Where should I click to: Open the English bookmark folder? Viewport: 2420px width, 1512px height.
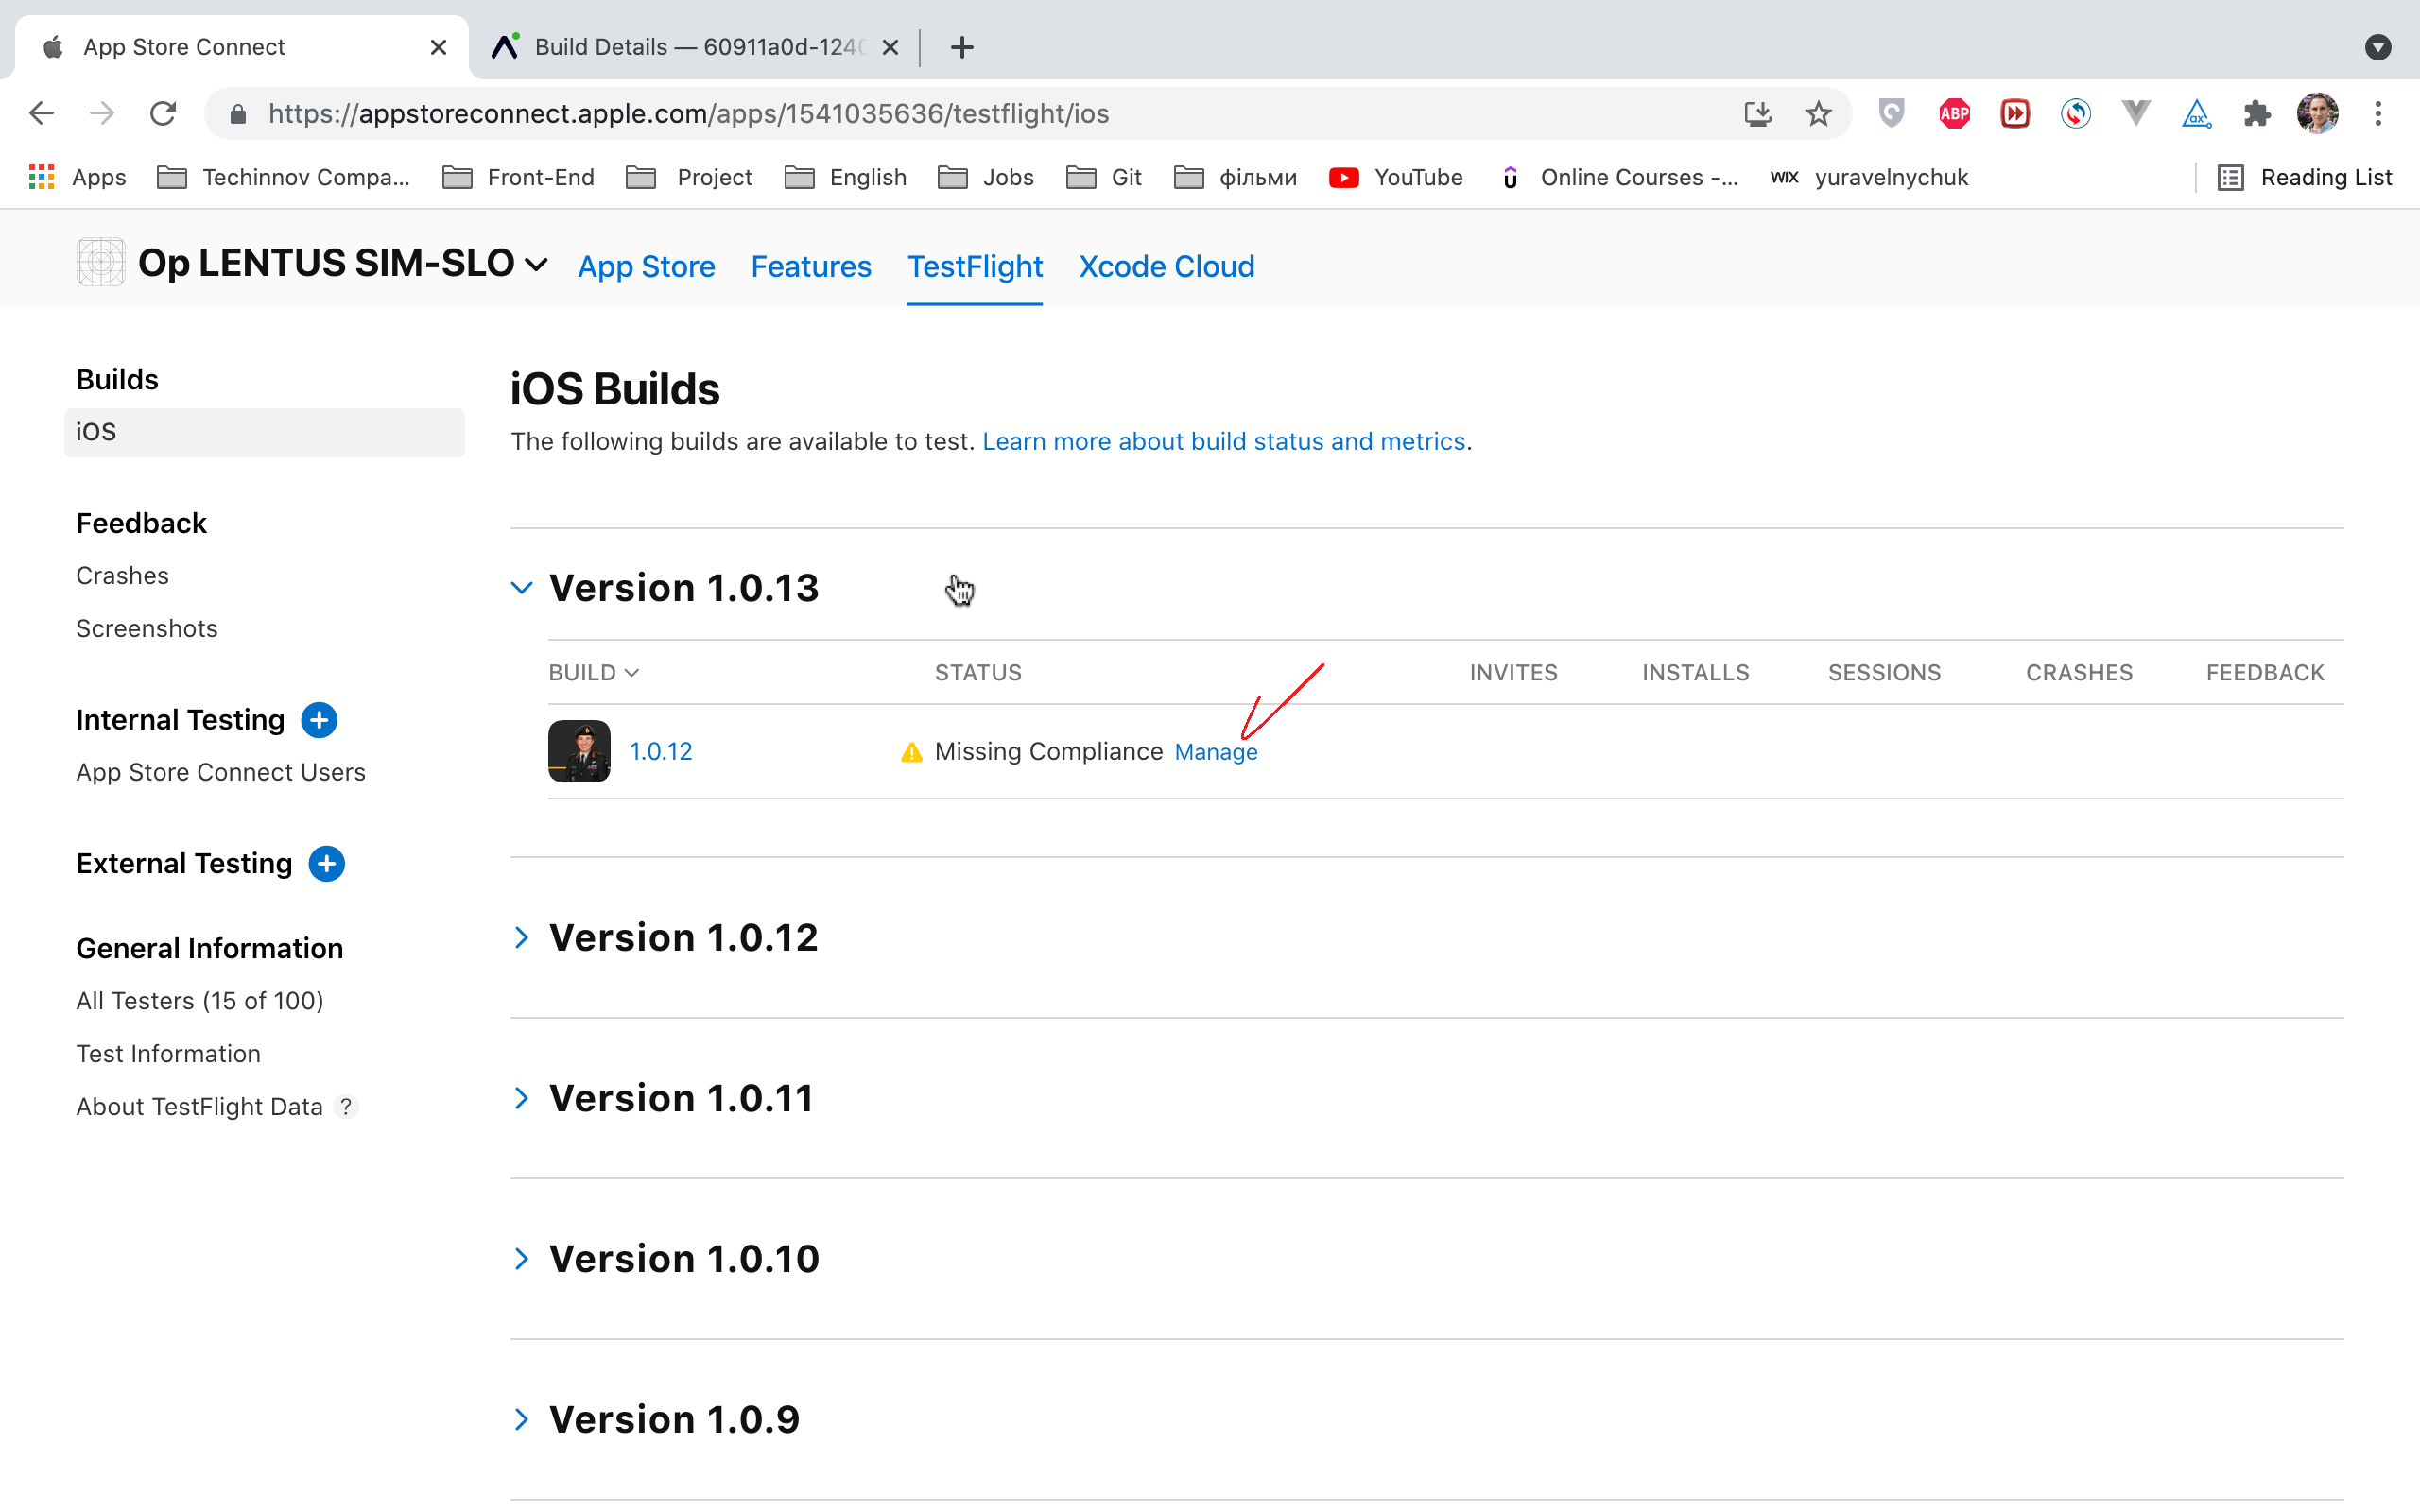[x=846, y=177]
